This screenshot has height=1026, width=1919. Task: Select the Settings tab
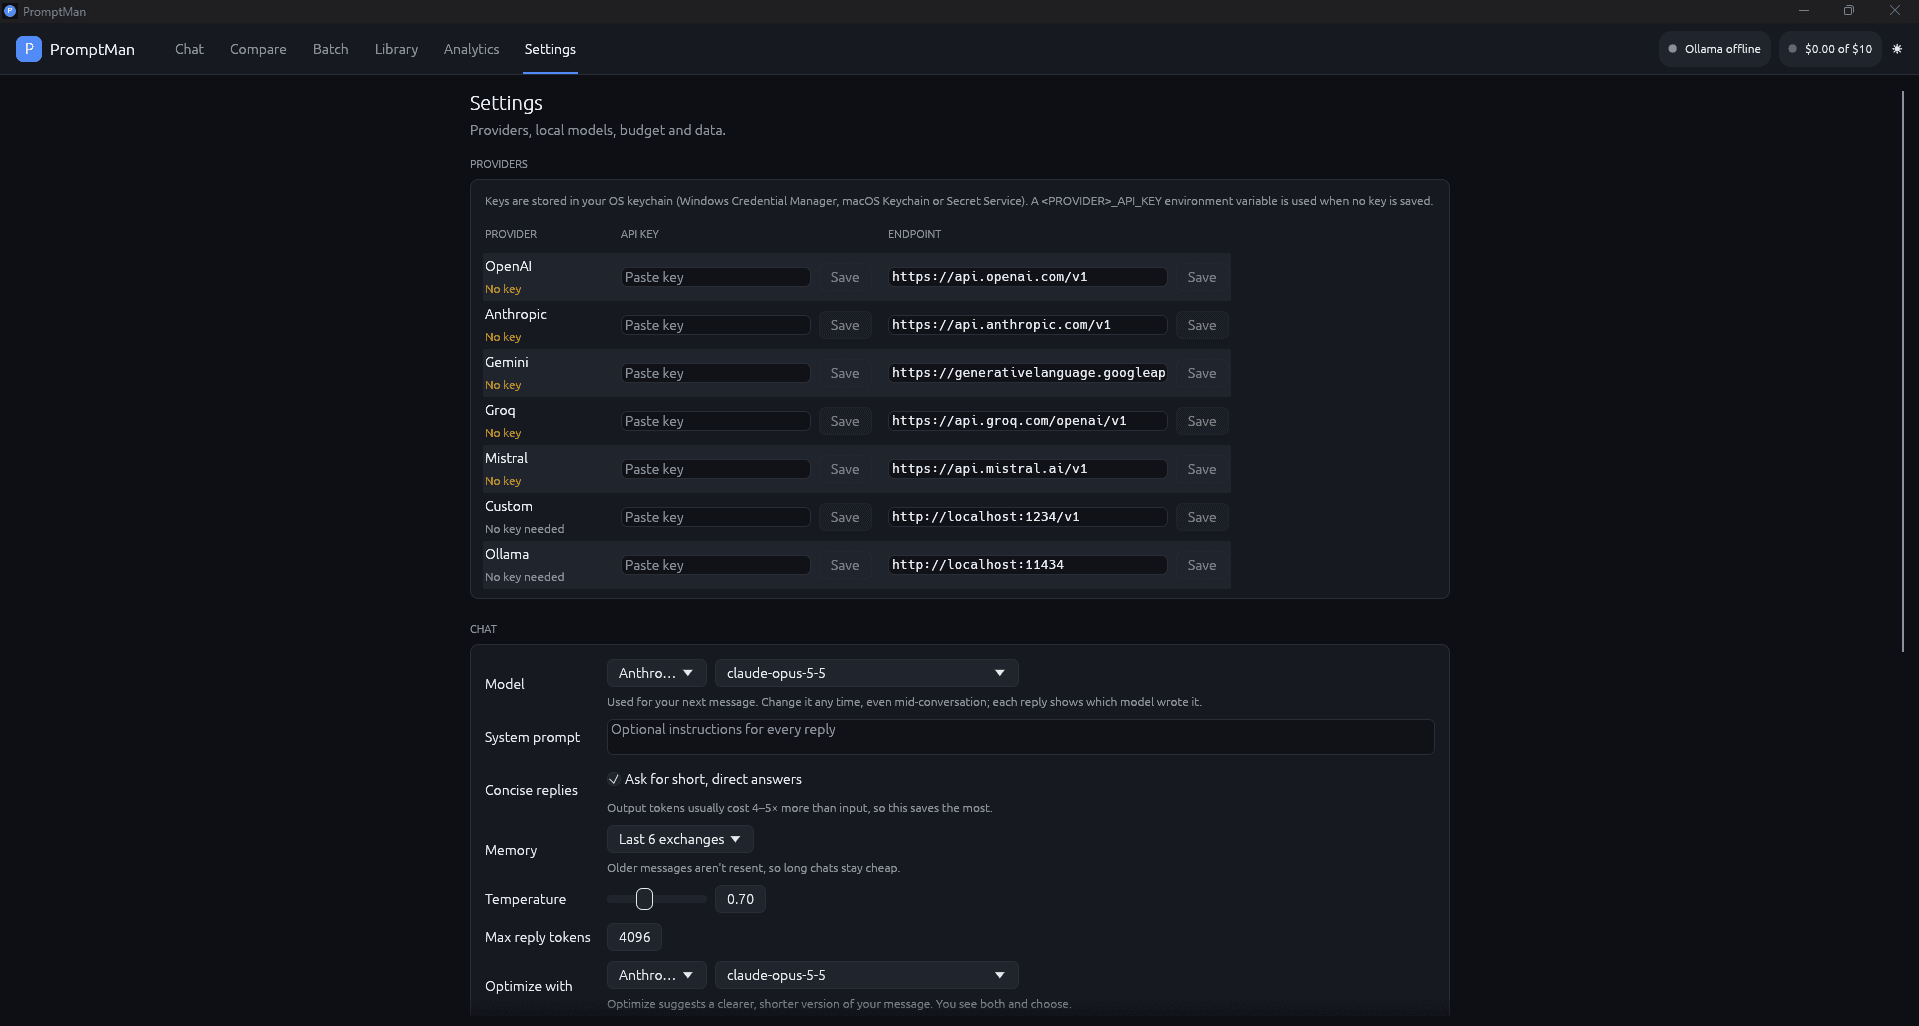click(x=550, y=49)
